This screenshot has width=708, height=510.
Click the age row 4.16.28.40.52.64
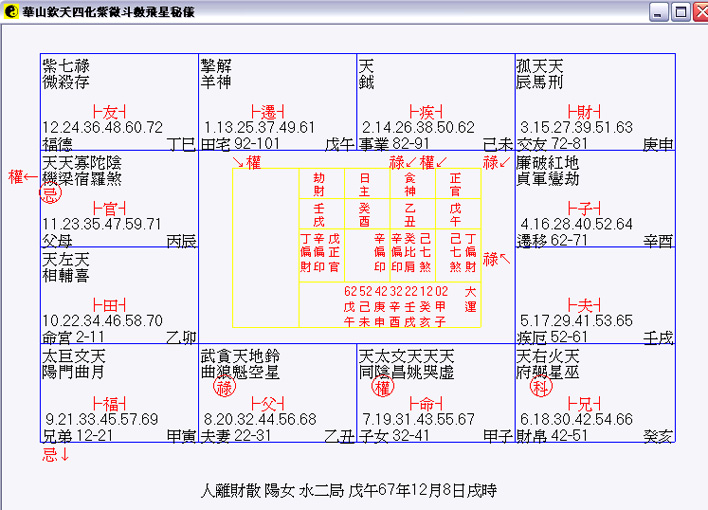576,224
